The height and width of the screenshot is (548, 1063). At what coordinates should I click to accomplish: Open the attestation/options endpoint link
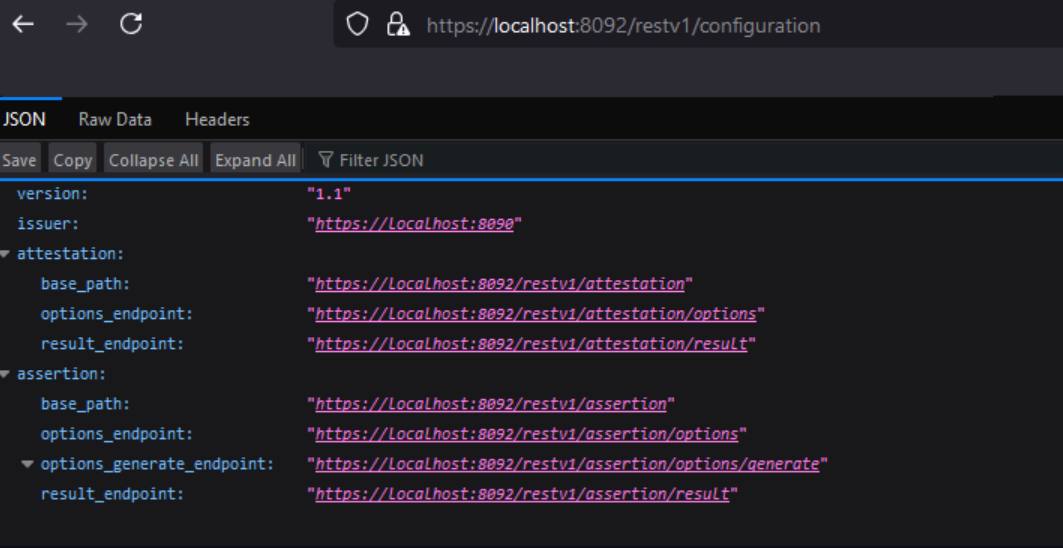point(535,314)
